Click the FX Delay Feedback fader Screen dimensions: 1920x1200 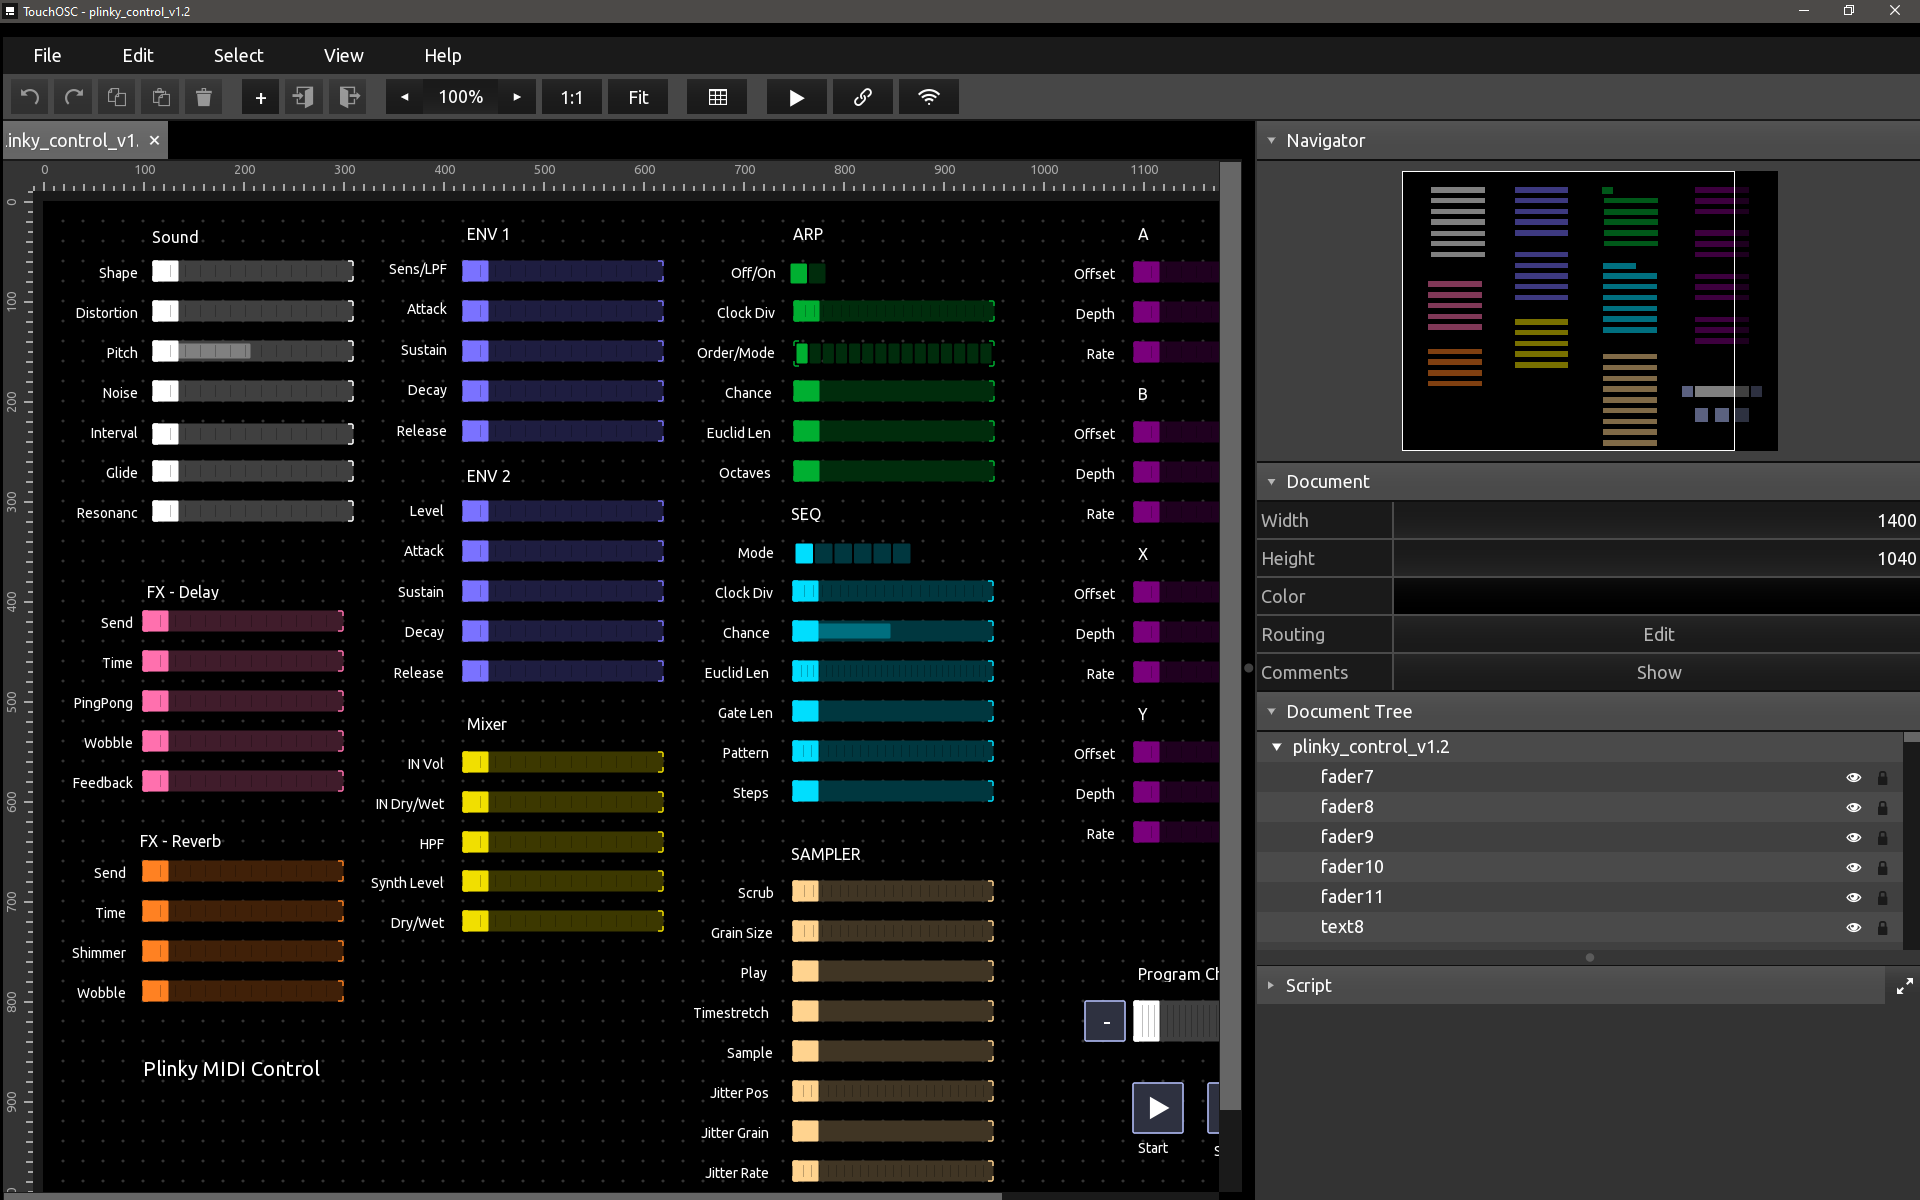[x=243, y=781]
